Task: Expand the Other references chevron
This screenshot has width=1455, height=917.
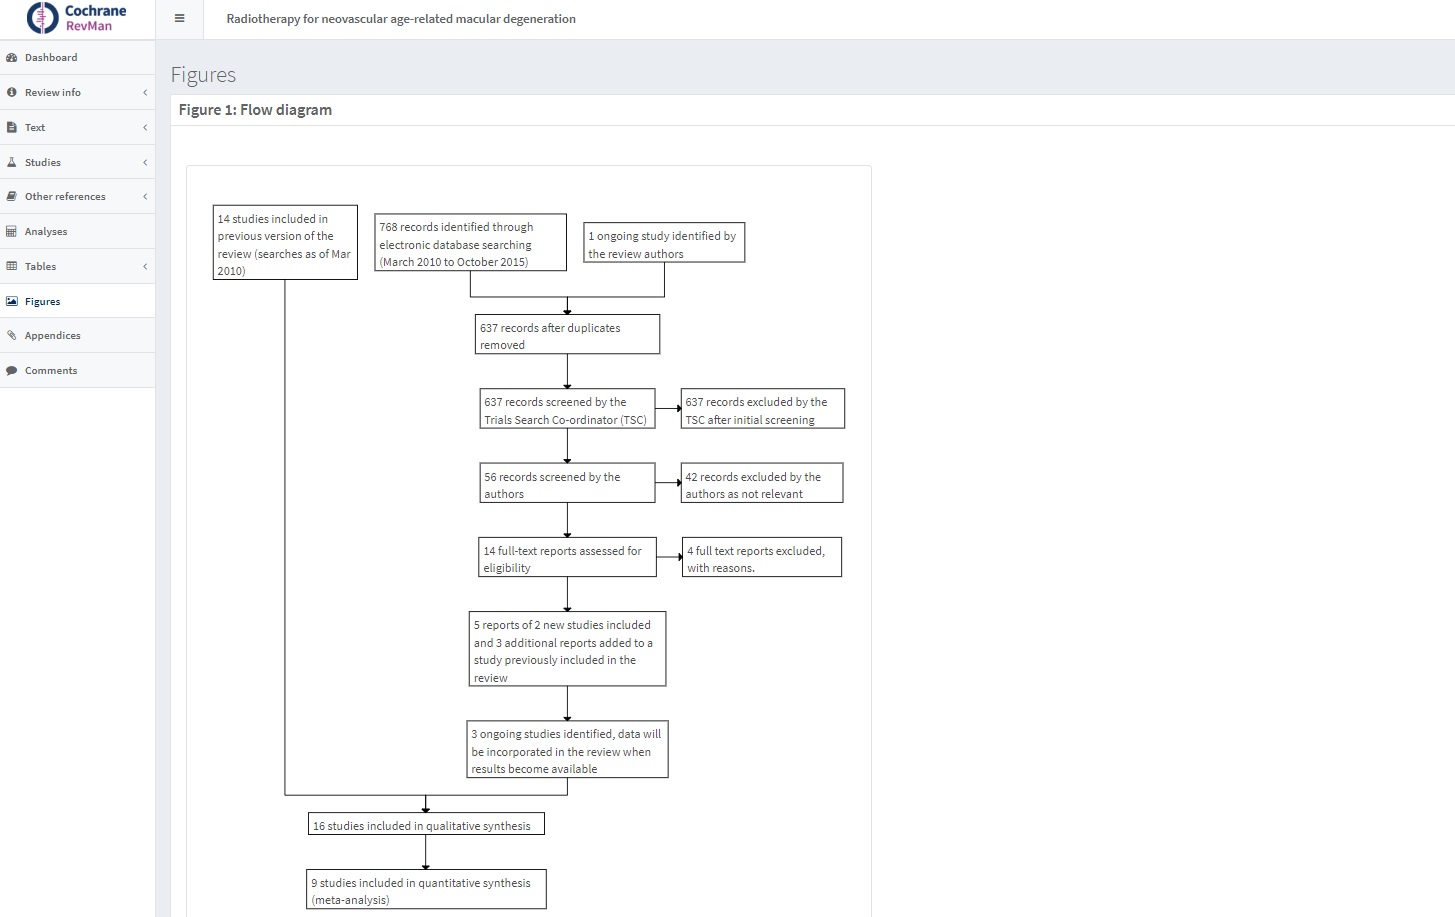Action: [145, 197]
